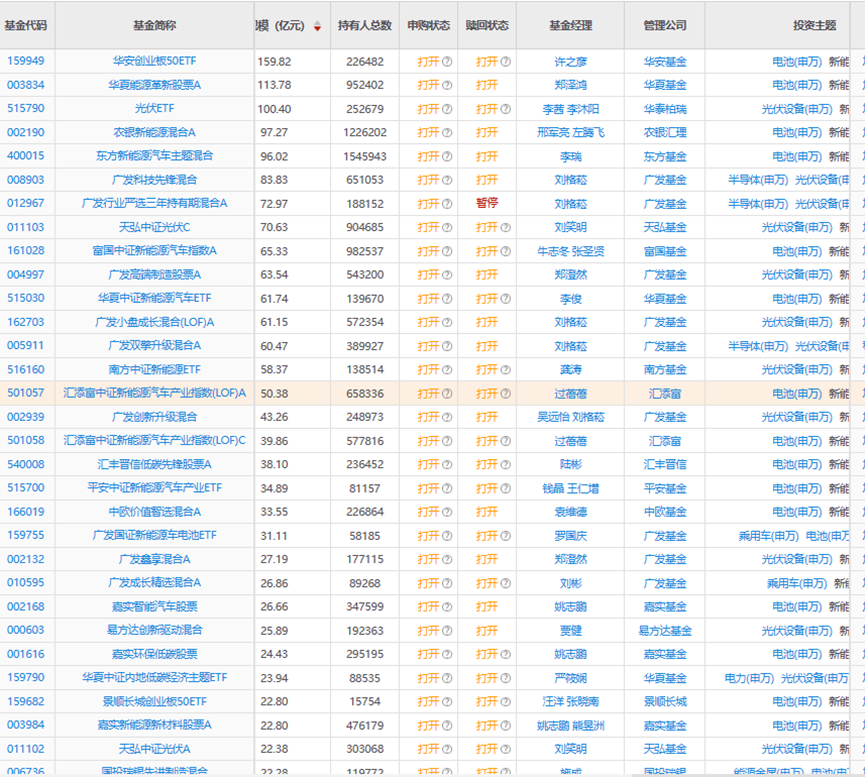The image size is (865, 777).
Task: Open fund code 003834
Action: 26,85
